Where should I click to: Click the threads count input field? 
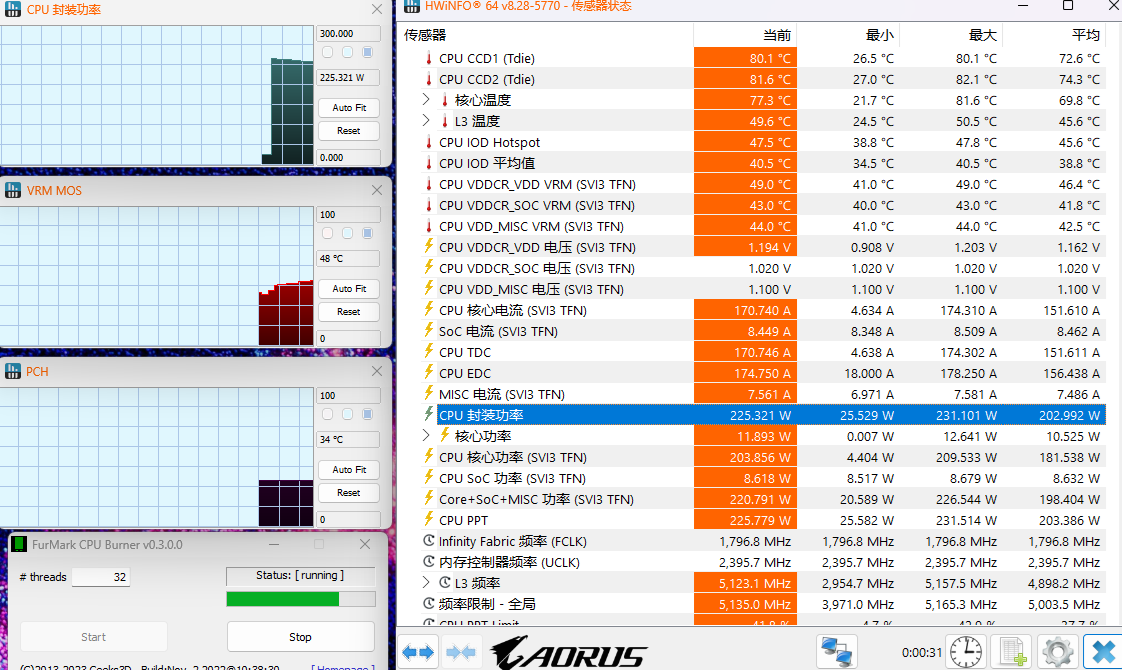click(x=100, y=577)
